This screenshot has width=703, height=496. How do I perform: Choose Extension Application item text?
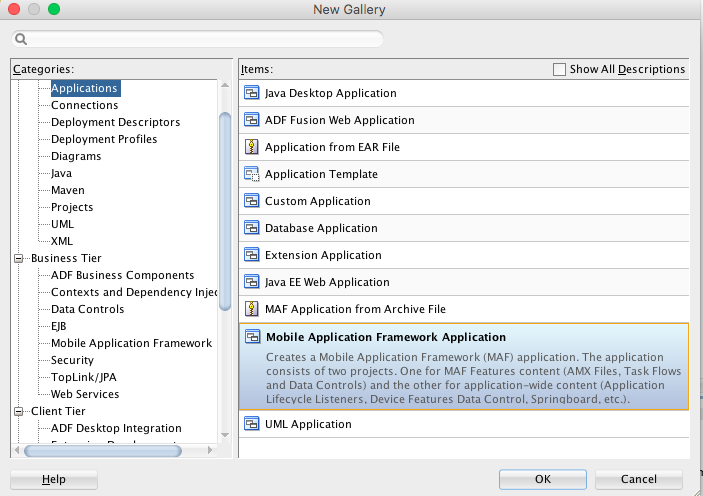(323, 255)
